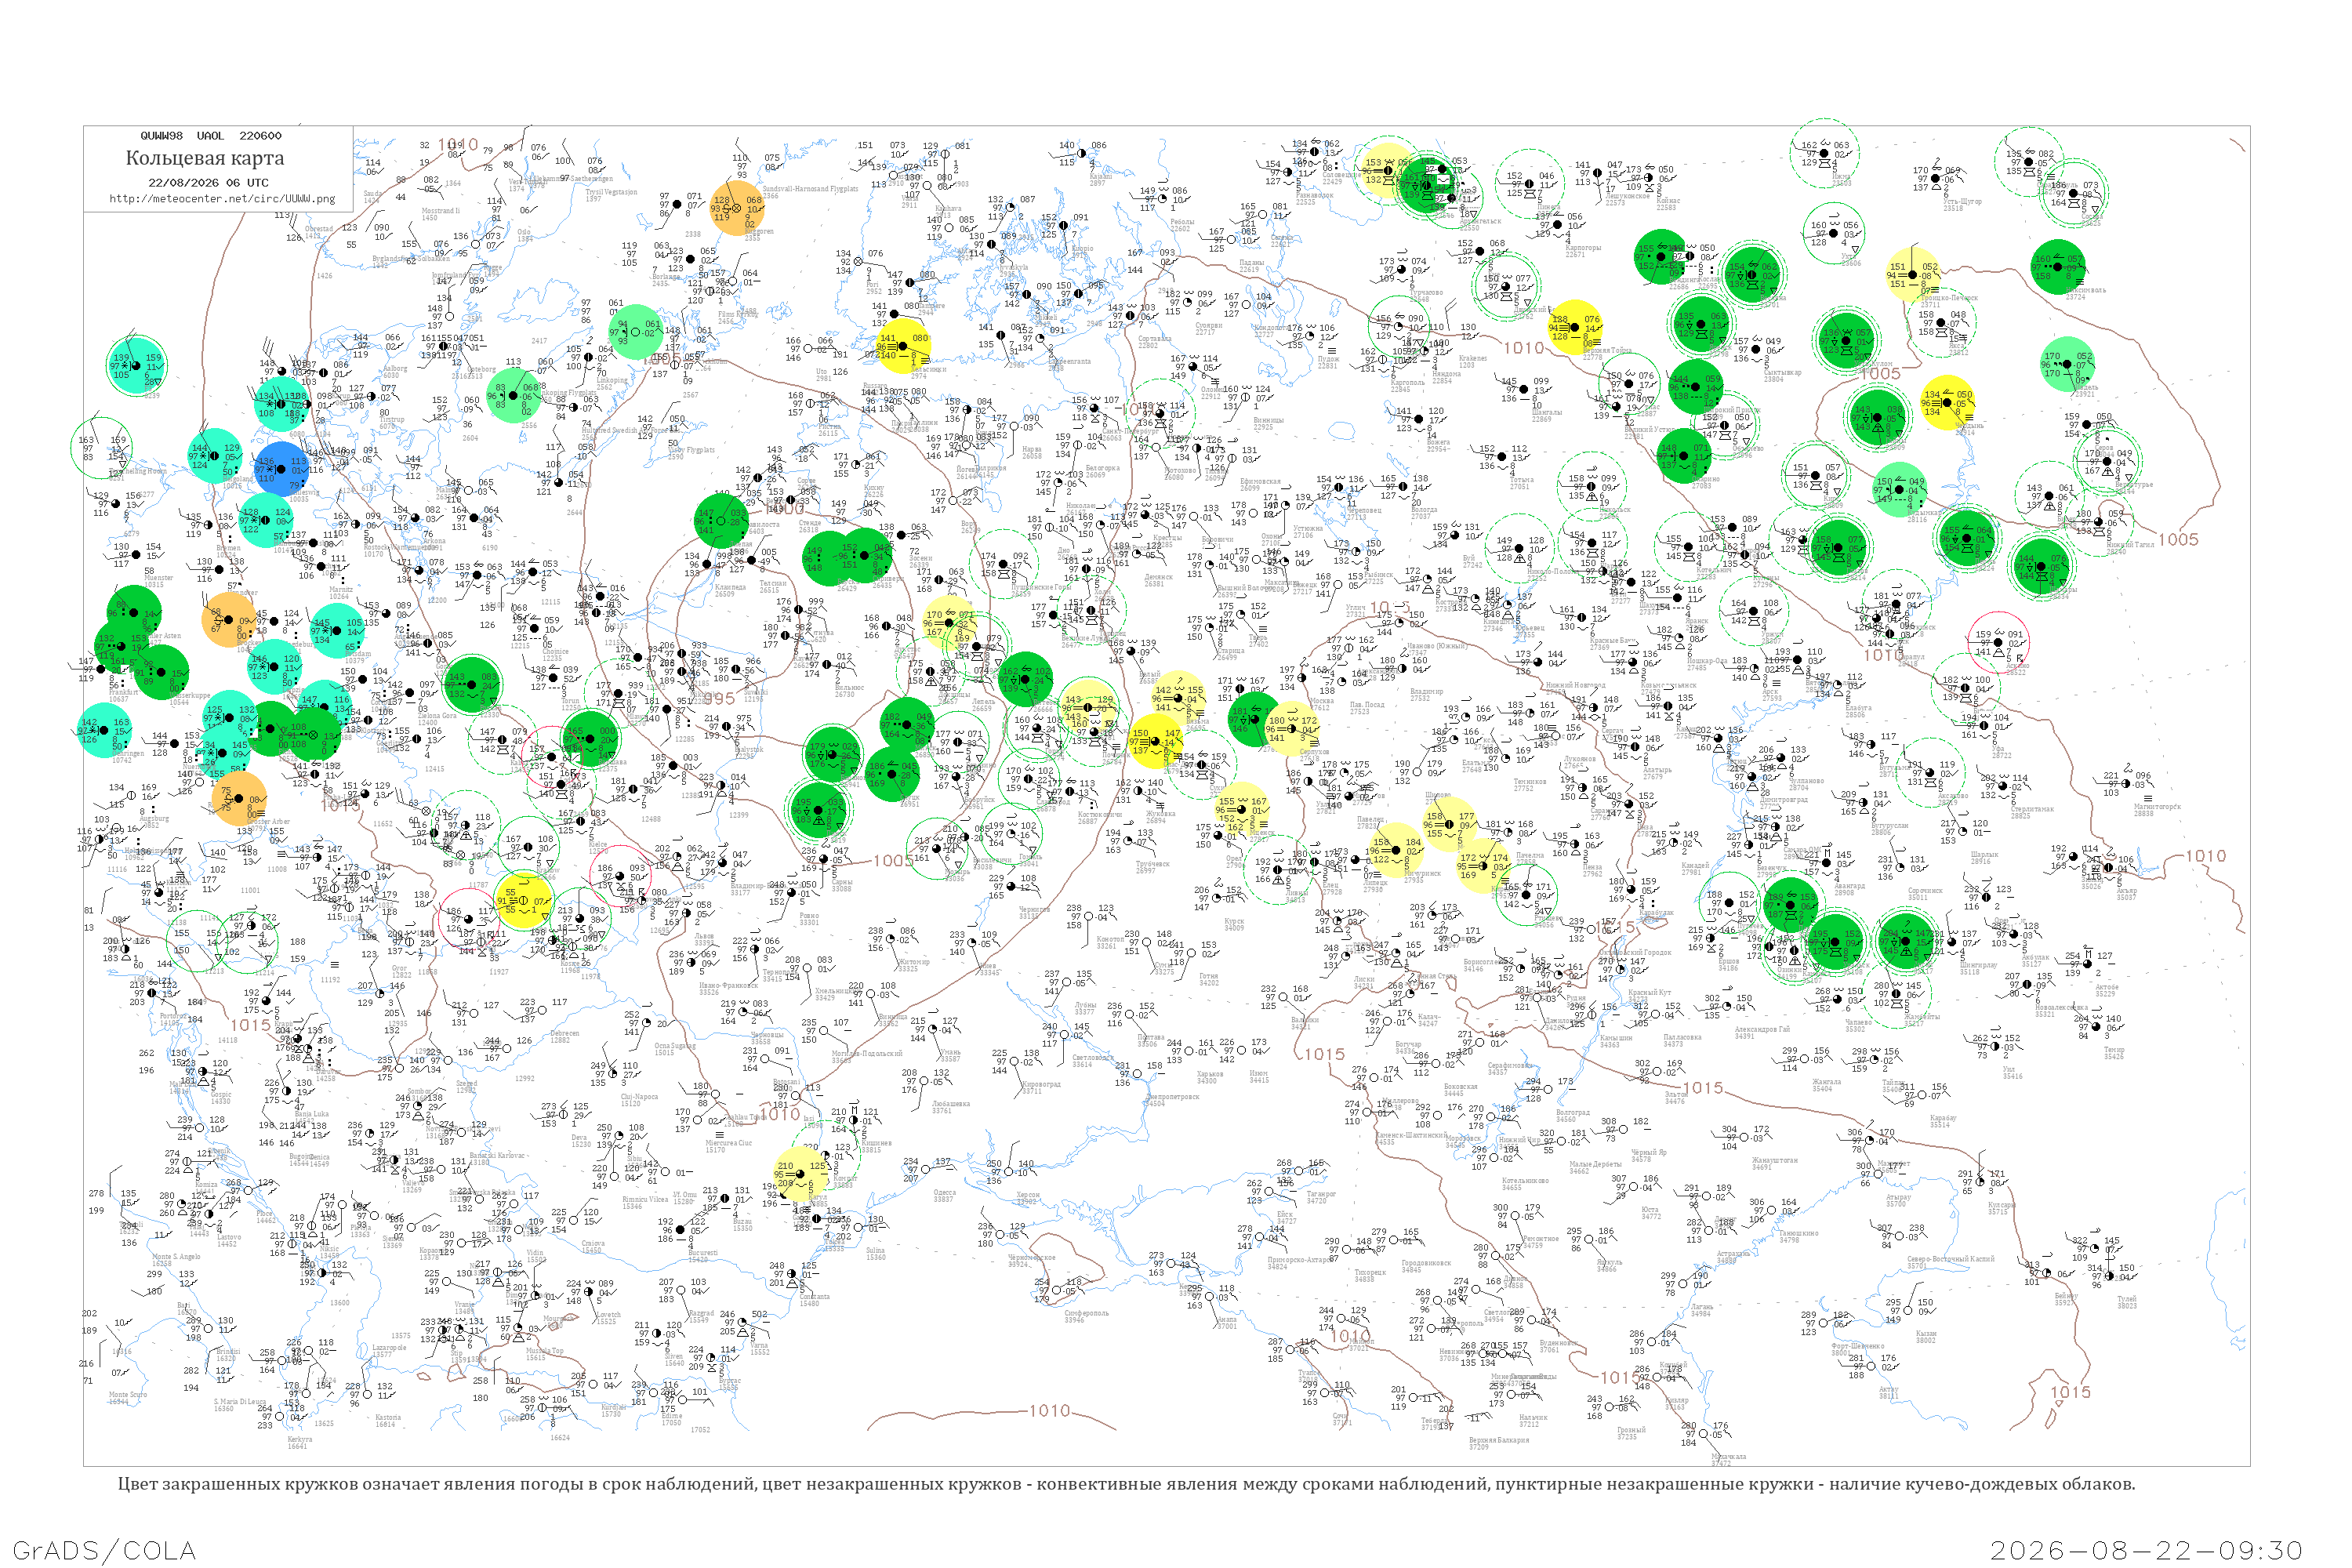Select the Северо-Восточный Каспий label
The image size is (2352, 1568).
coord(1950,1259)
